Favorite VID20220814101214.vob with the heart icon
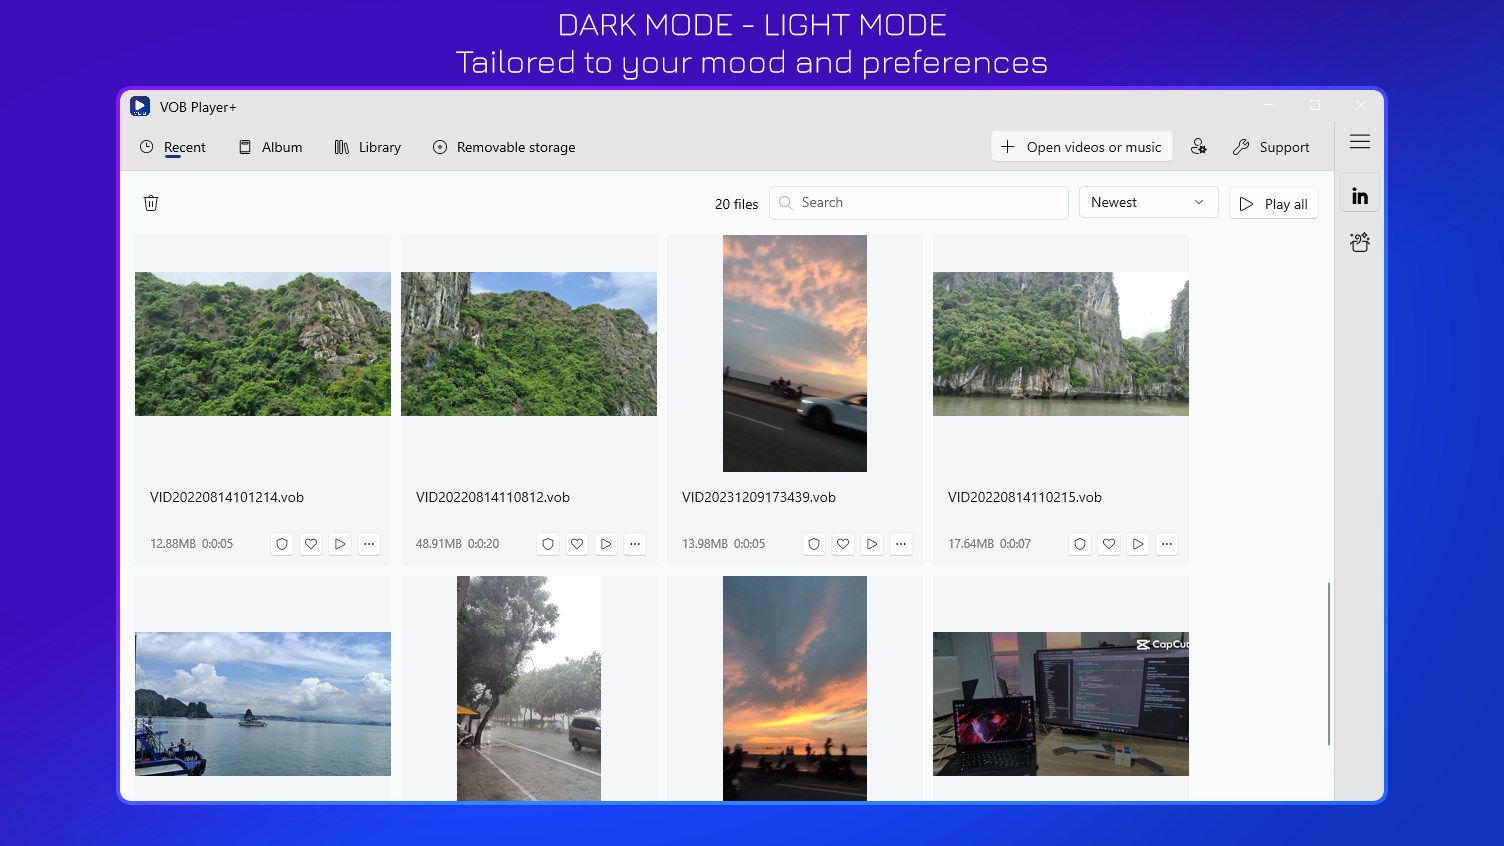1504x846 pixels. [311, 544]
